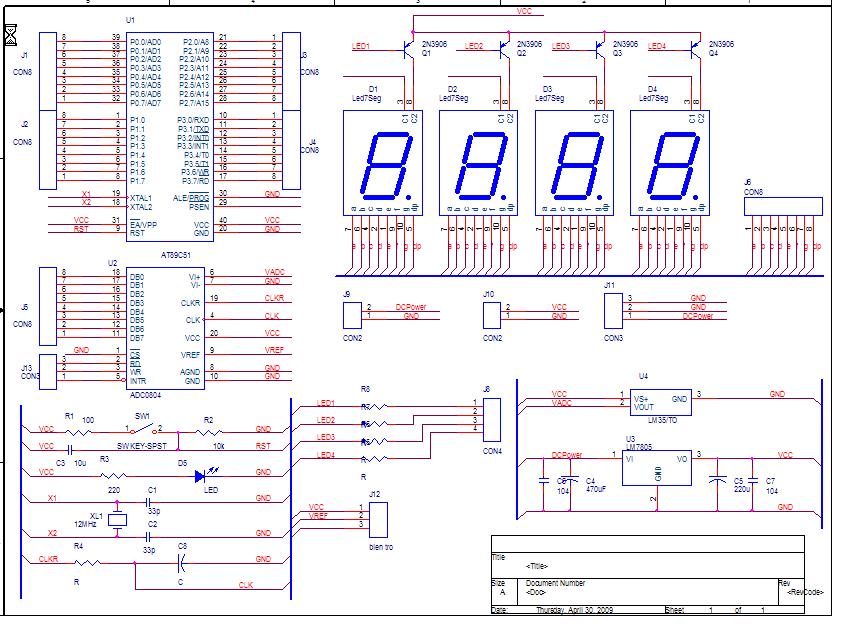The image size is (848, 626).
Task: Select the U1 AT89C51 microcontroller body
Action: 170,137
